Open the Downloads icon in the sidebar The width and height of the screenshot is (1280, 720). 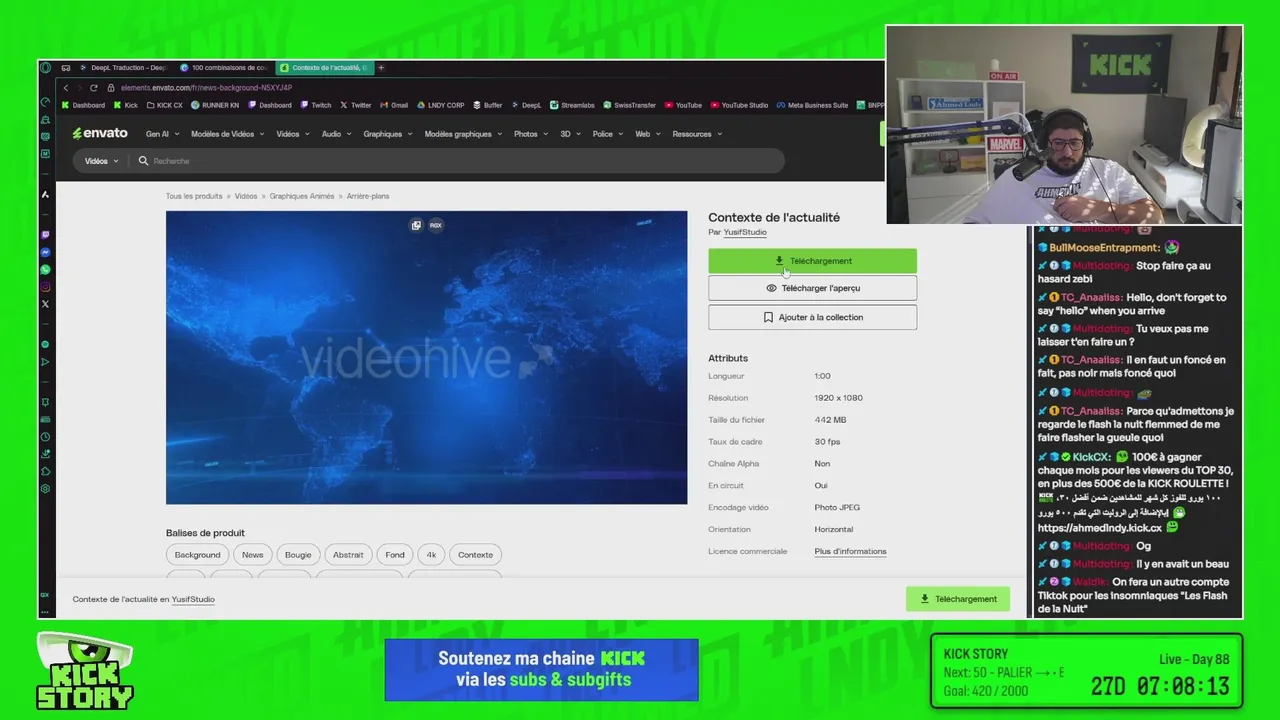point(45,454)
